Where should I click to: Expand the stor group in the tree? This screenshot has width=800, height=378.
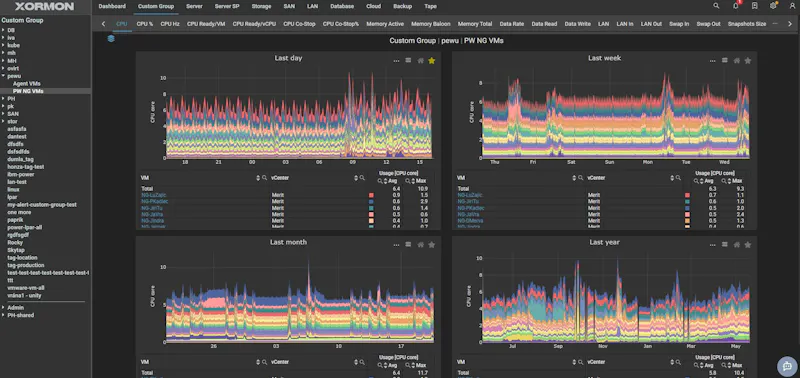point(3,121)
